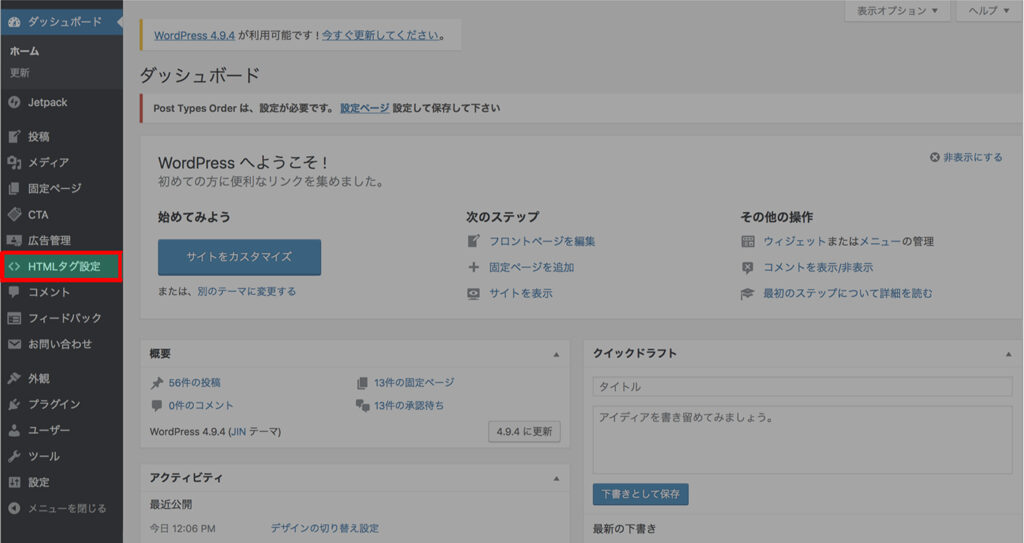
Task: Click the dismiss circle-x icon in welcome panel
Action: pos(935,157)
